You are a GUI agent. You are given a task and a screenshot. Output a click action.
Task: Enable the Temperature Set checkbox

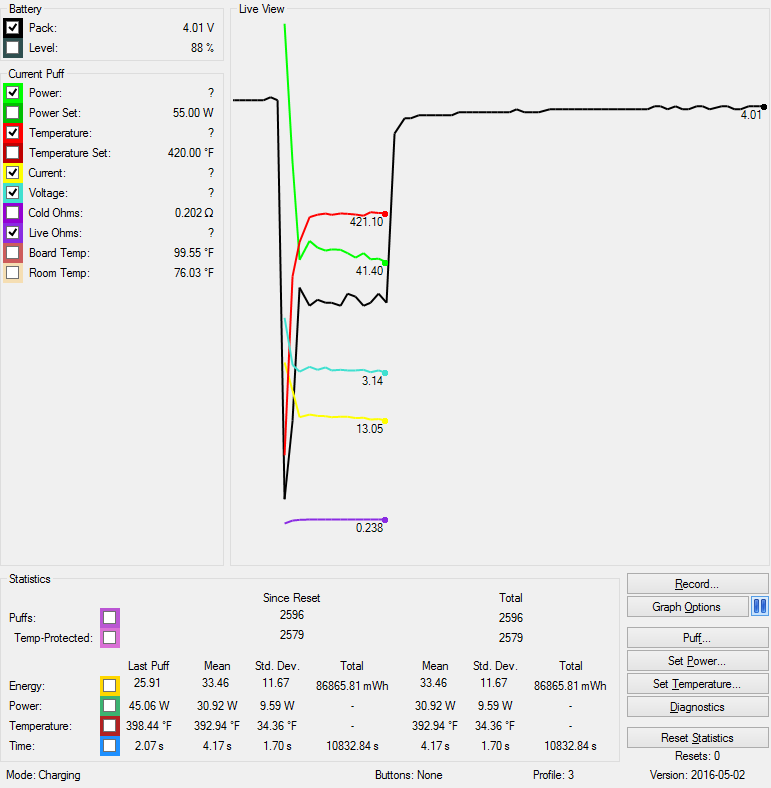coord(13,153)
